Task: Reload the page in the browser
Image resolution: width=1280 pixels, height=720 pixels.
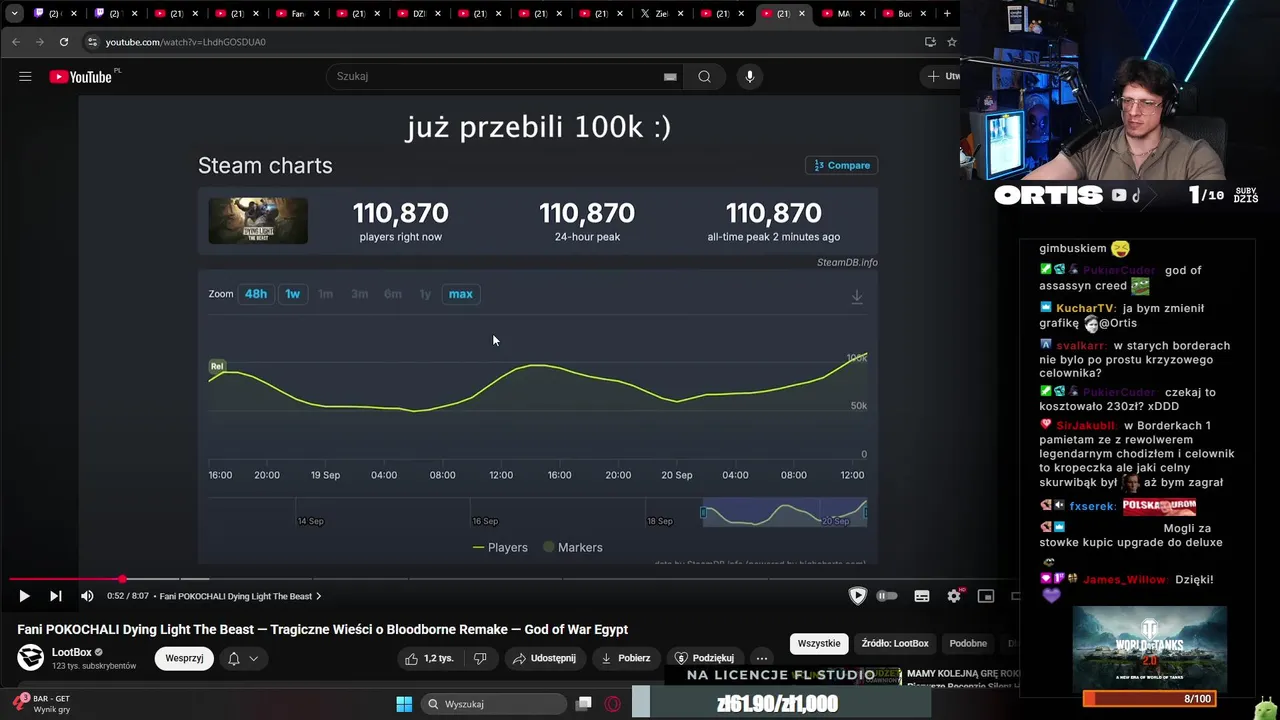Action: [x=64, y=42]
